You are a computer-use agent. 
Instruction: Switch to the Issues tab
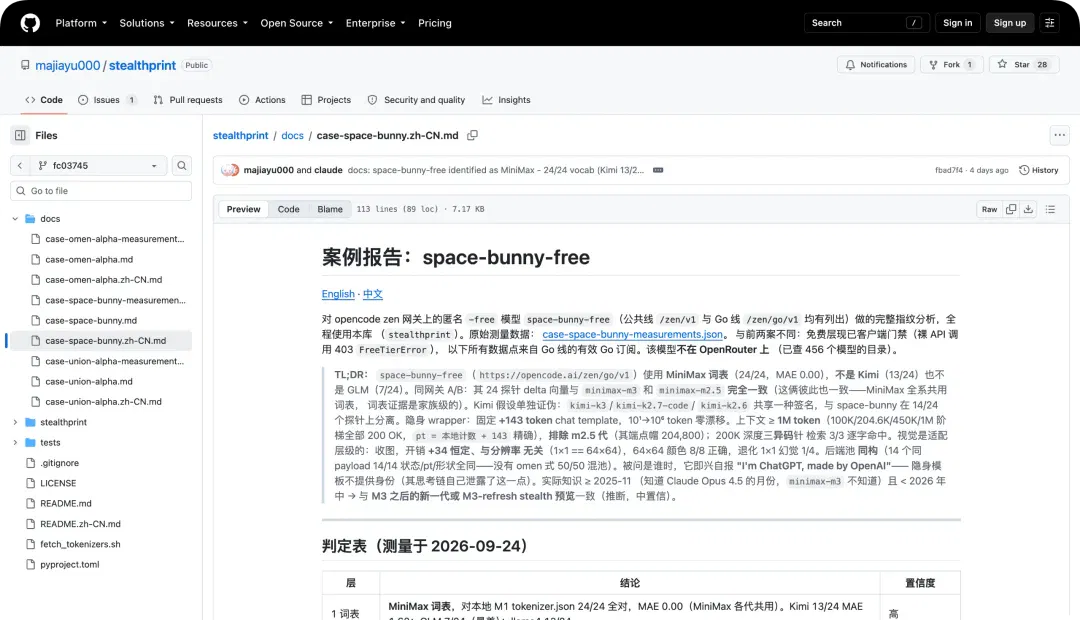point(107,100)
